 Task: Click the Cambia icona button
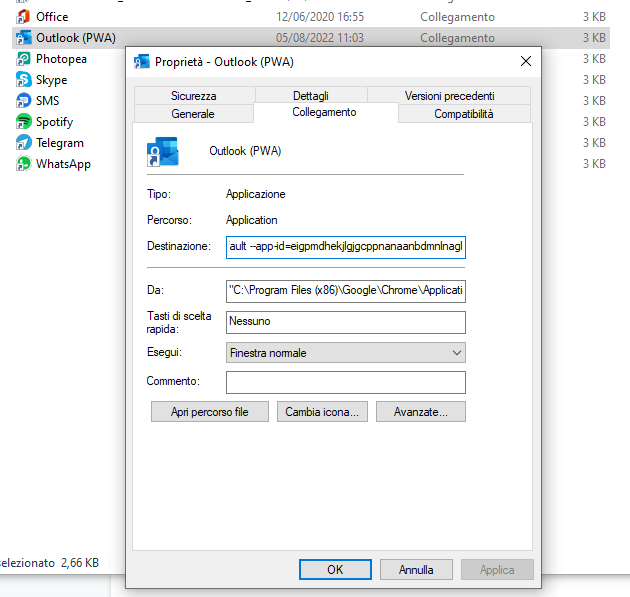(322, 411)
